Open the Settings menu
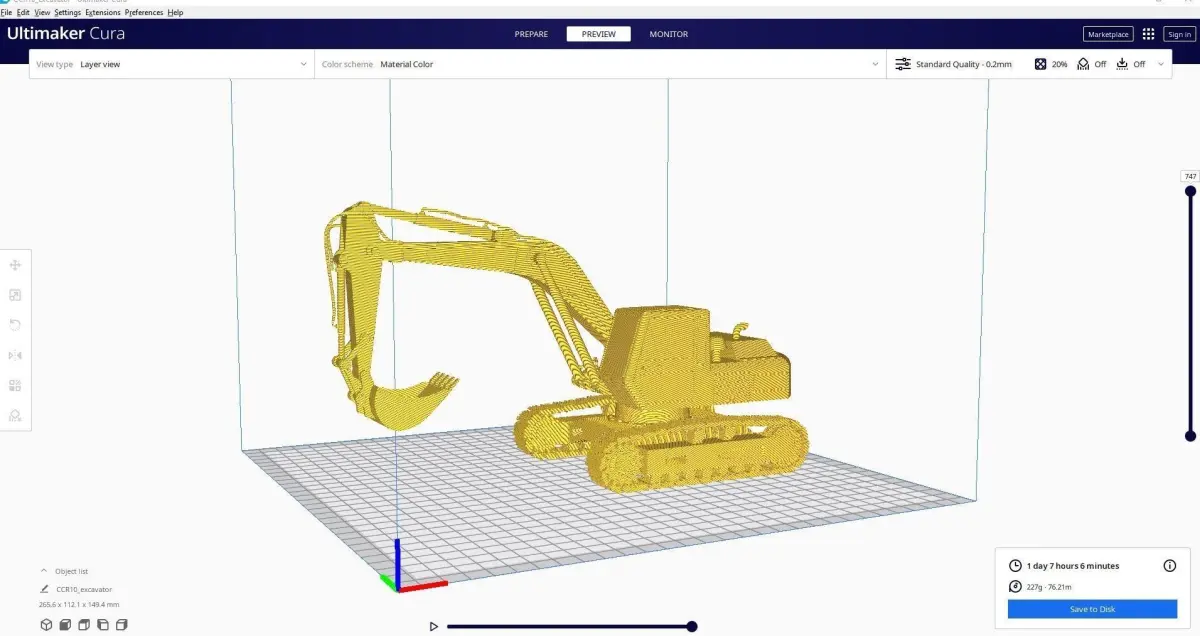The image size is (1200, 636). pyautogui.click(x=68, y=13)
